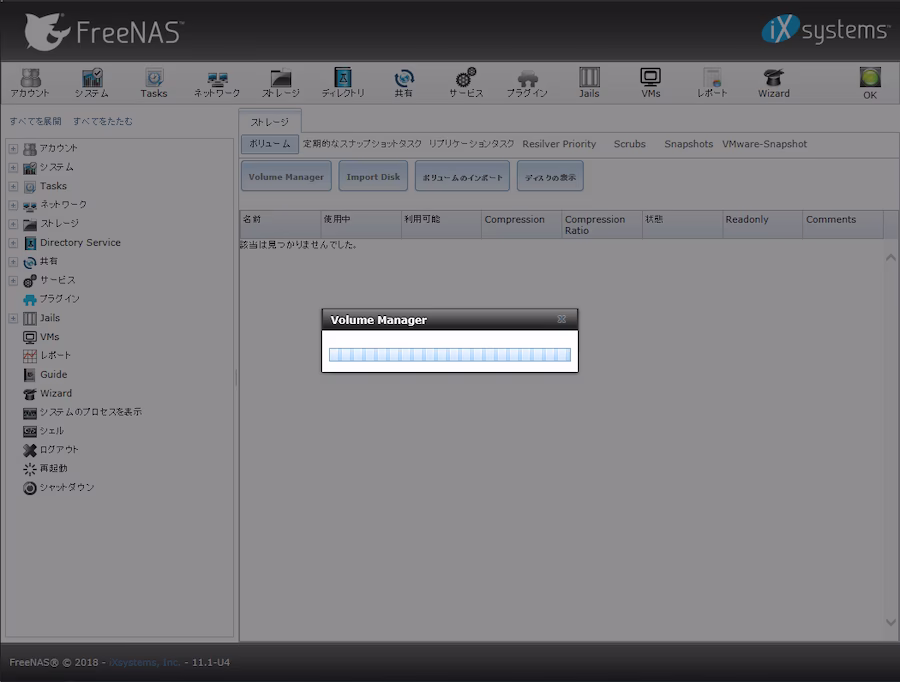Viewport: 900px width, 682px height.
Task: Click the 名前 column header
Action: point(280,224)
